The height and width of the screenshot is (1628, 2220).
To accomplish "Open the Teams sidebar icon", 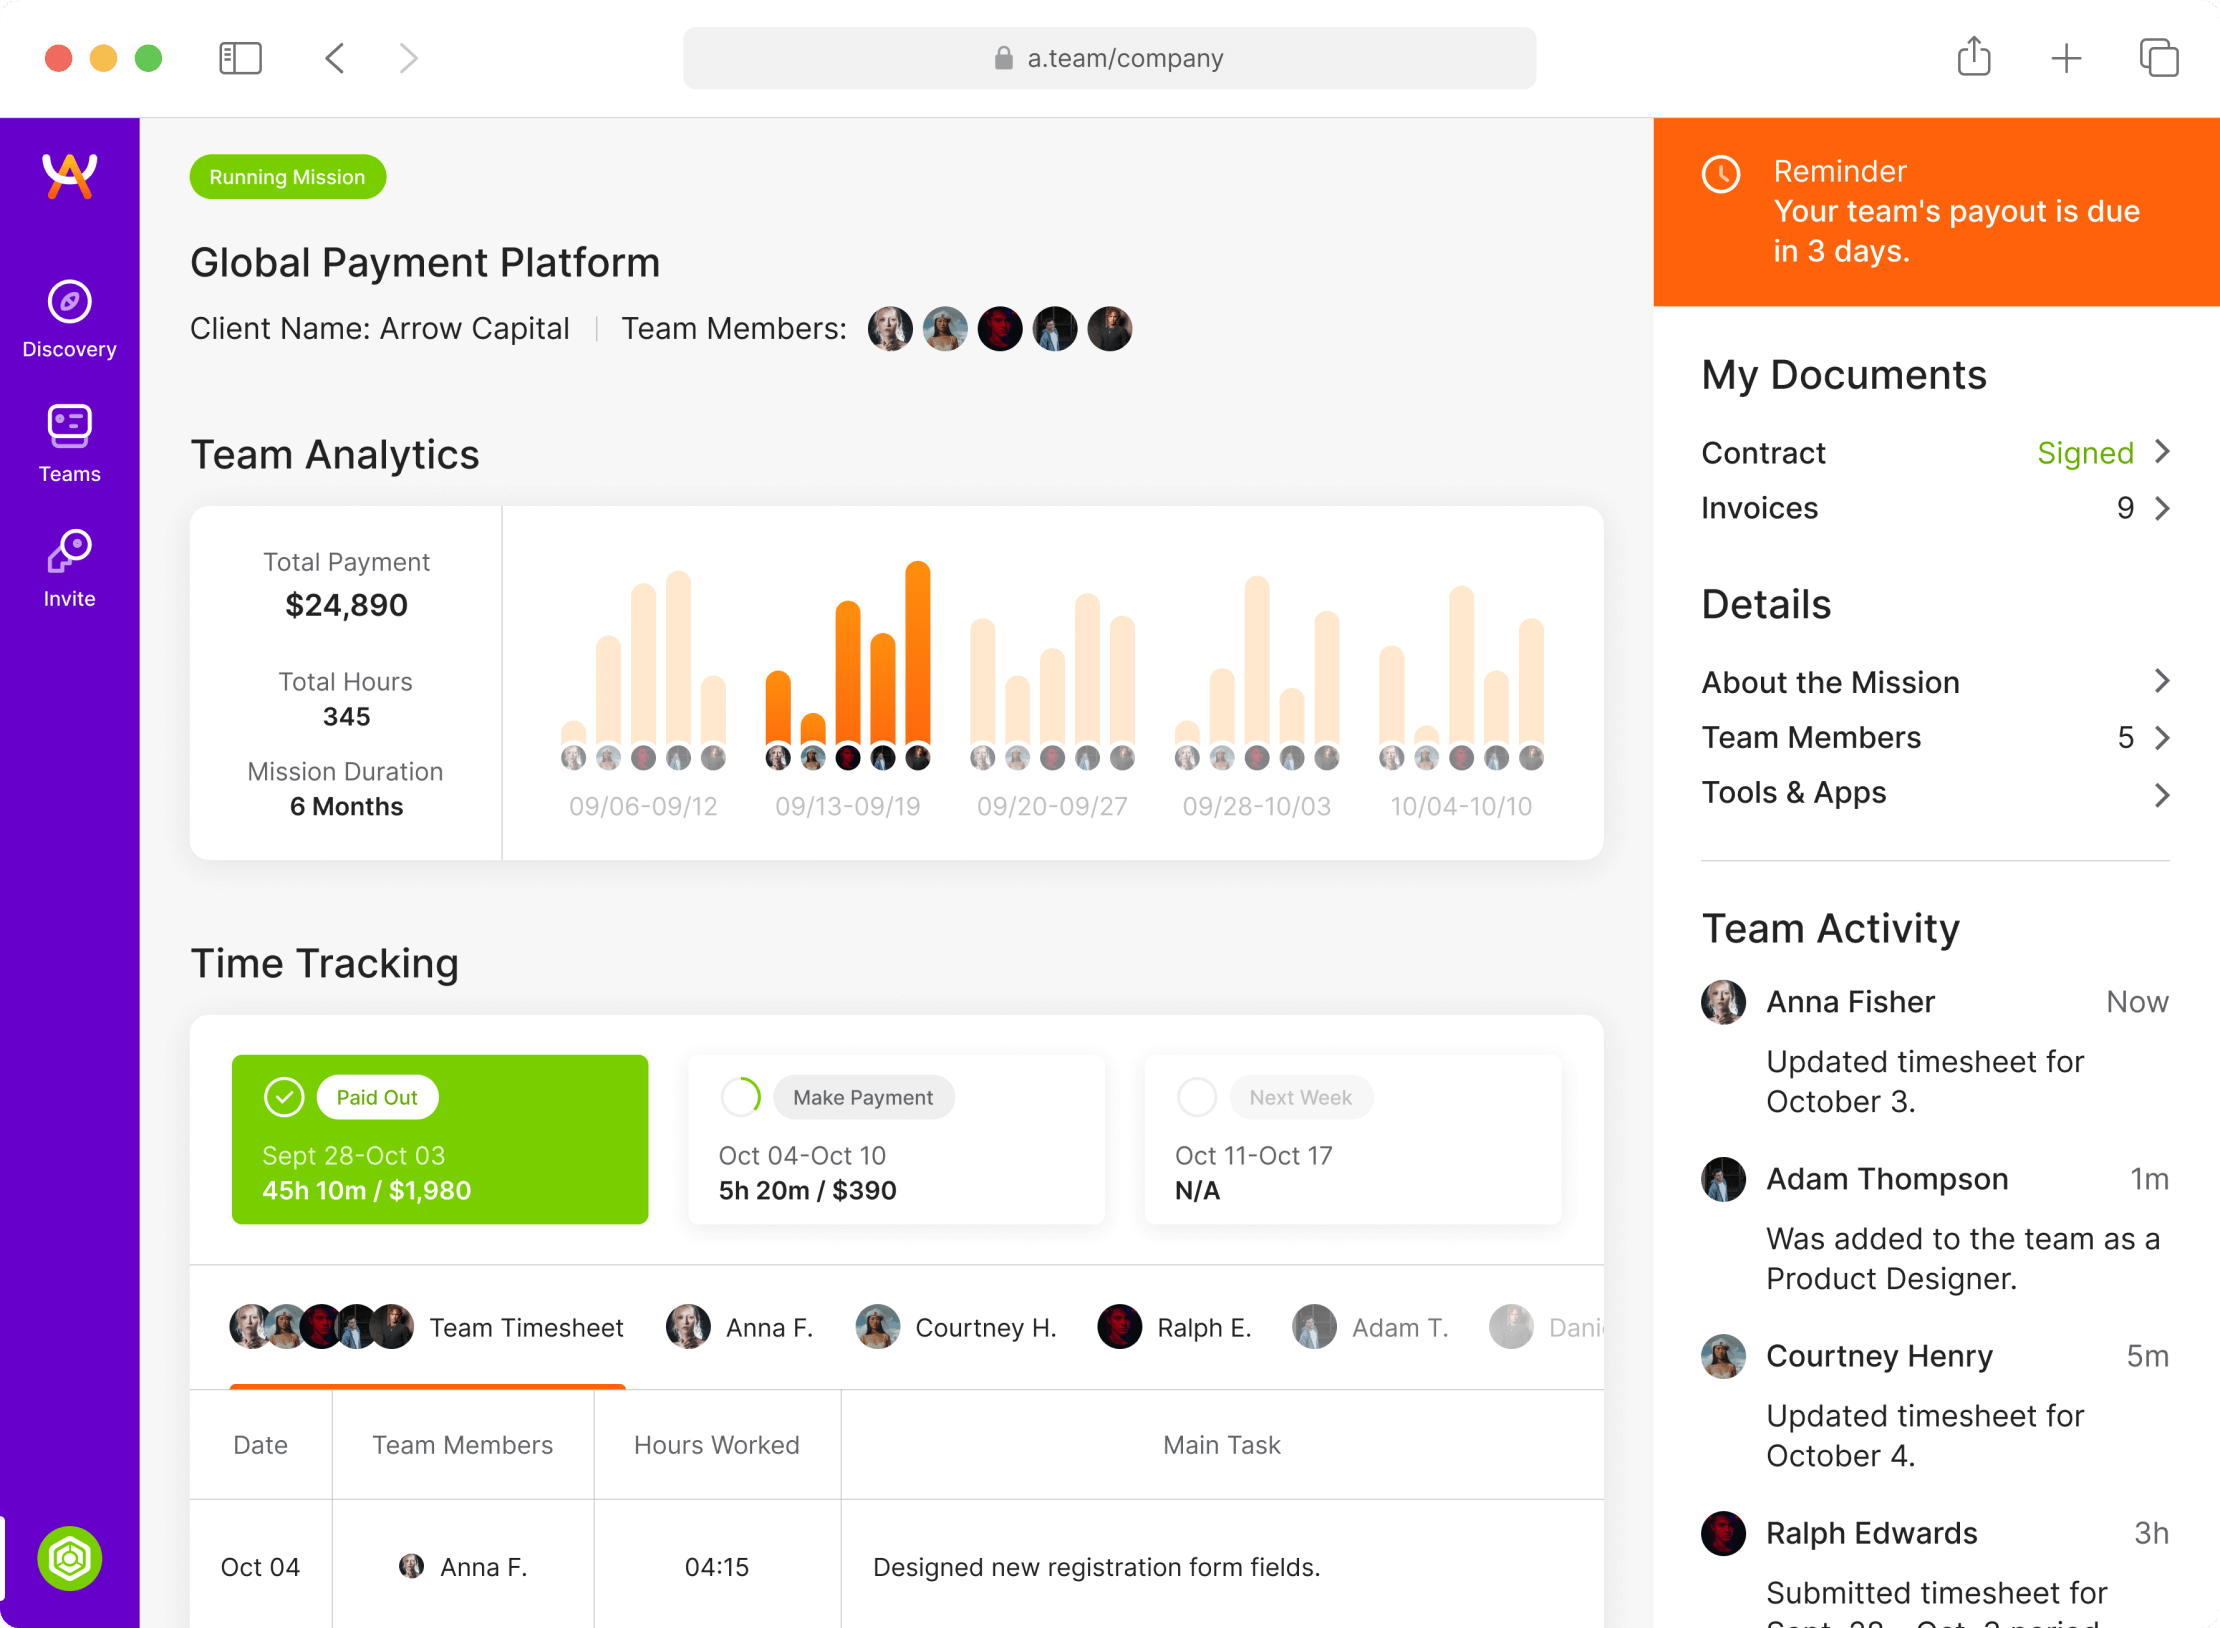I will tap(69, 427).
